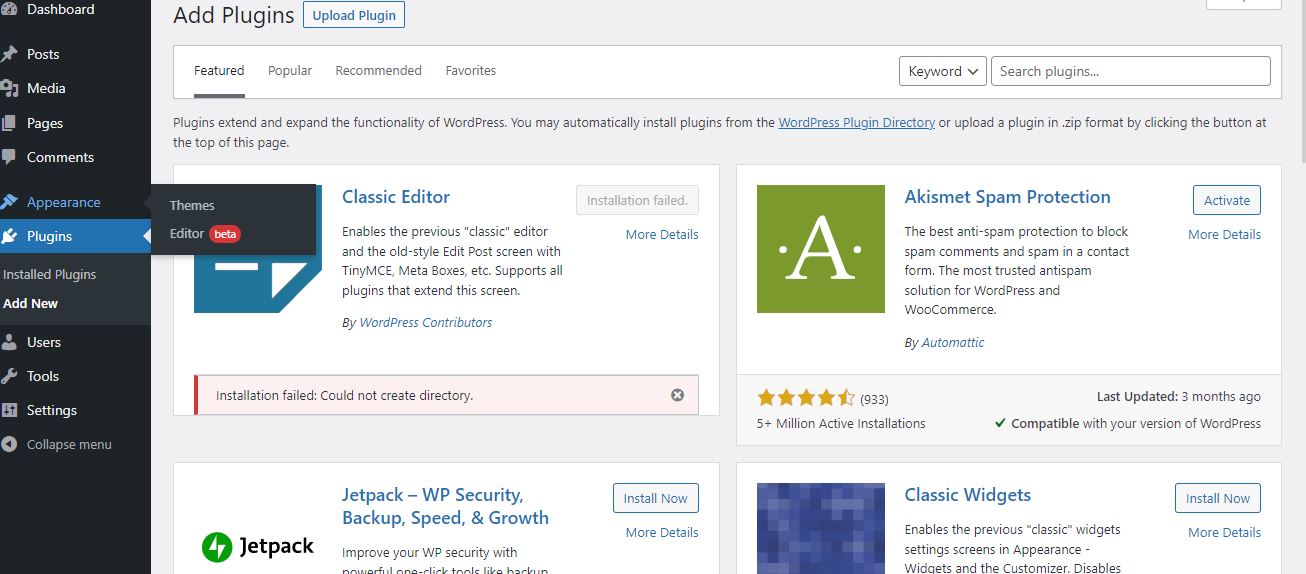
Task: Open More Details for Classic Widgets
Action: click(x=1224, y=532)
